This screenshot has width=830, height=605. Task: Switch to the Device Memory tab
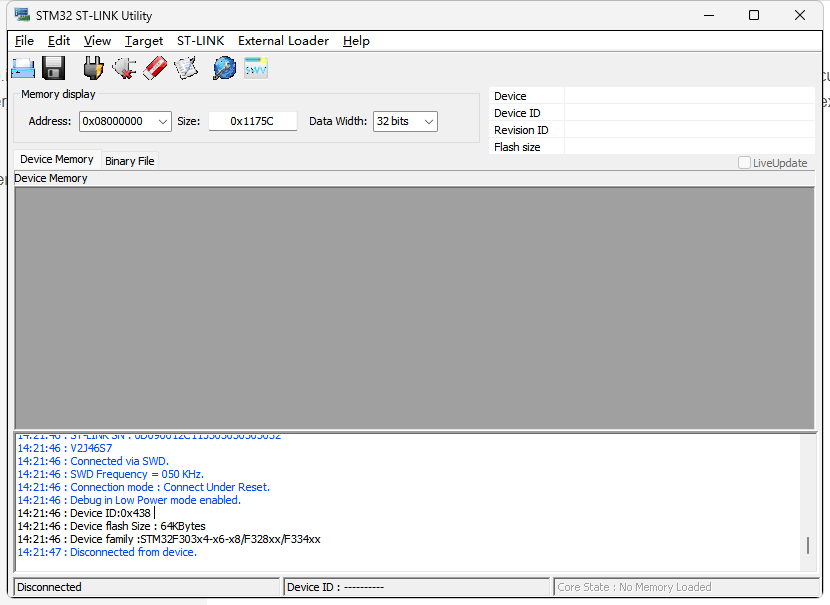(x=57, y=159)
